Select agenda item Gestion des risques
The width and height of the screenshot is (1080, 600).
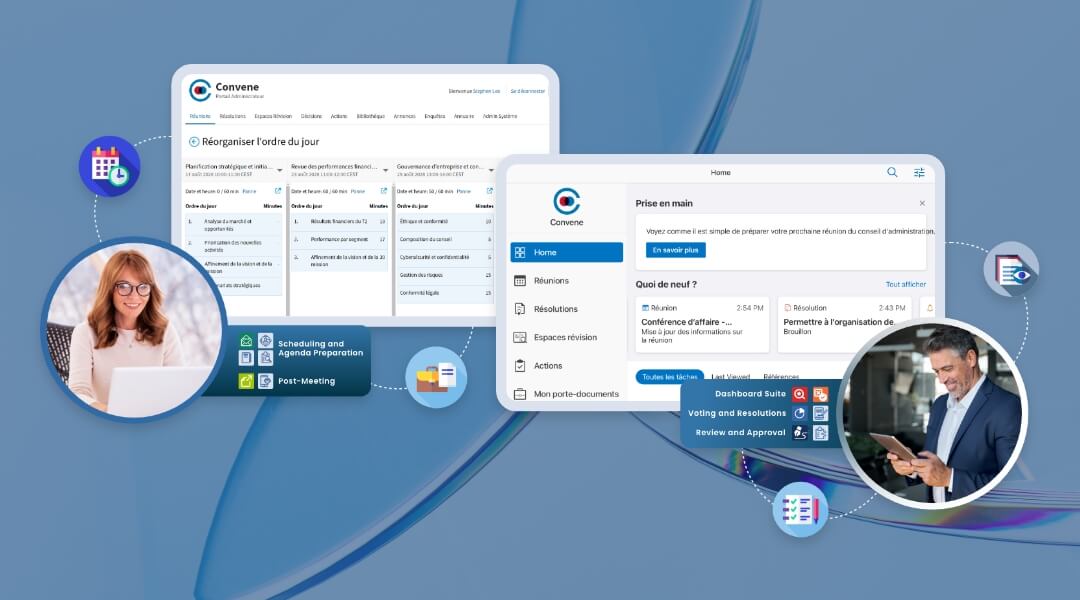point(445,275)
